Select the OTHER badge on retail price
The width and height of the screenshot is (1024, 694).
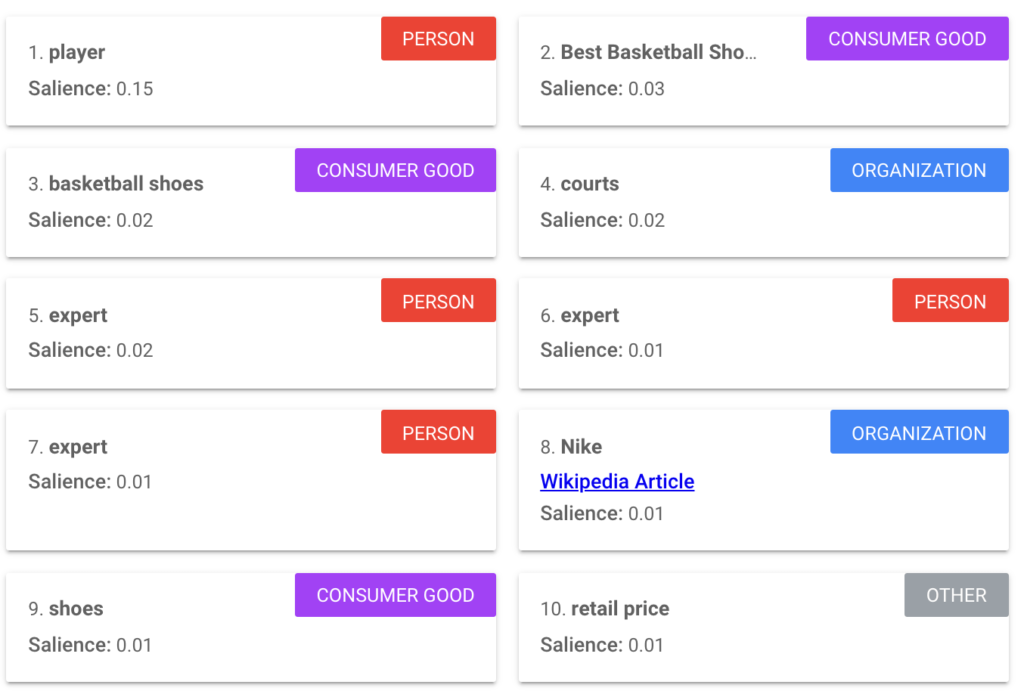tap(955, 595)
